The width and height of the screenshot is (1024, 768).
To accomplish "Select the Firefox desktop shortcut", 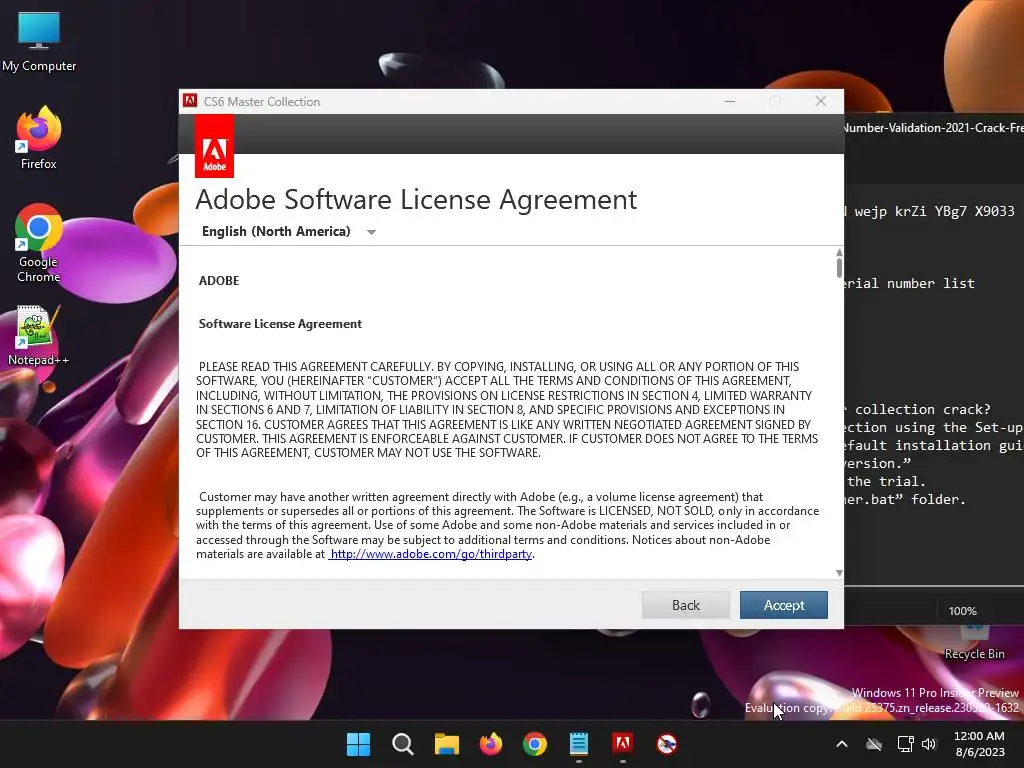I will pos(39,138).
